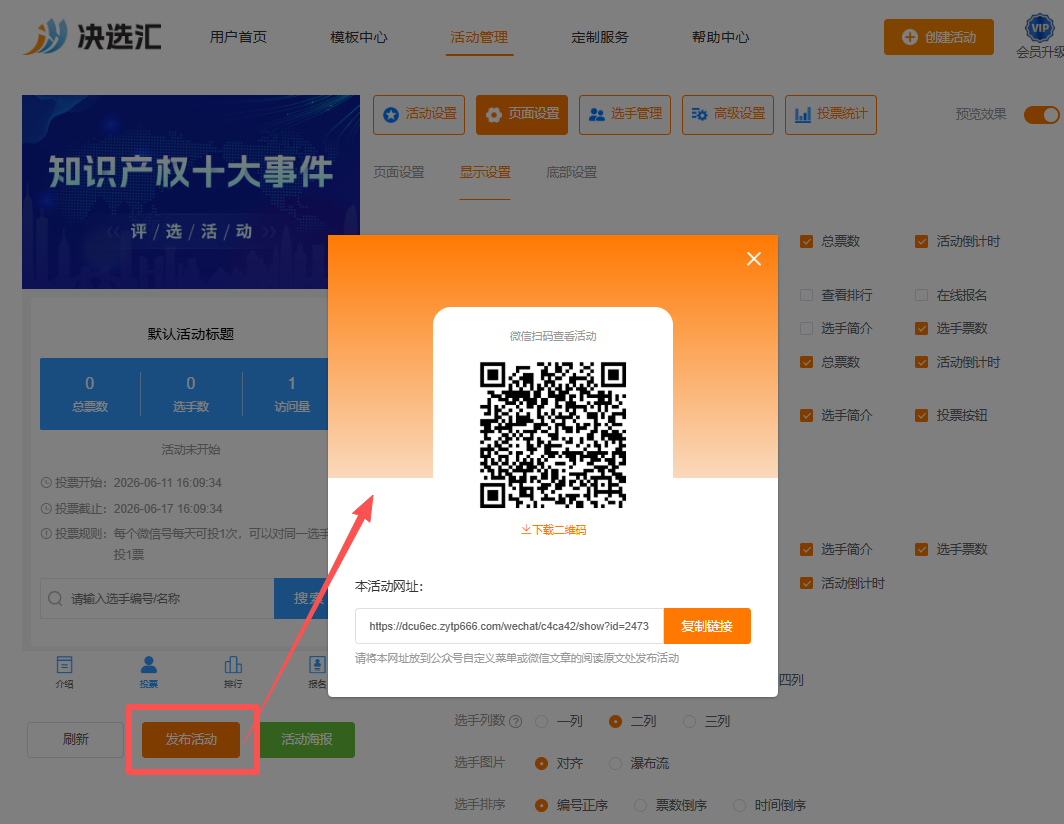This screenshot has height=824, width=1064.
Task: Click the 活动海报 button
Action: pos(307,739)
